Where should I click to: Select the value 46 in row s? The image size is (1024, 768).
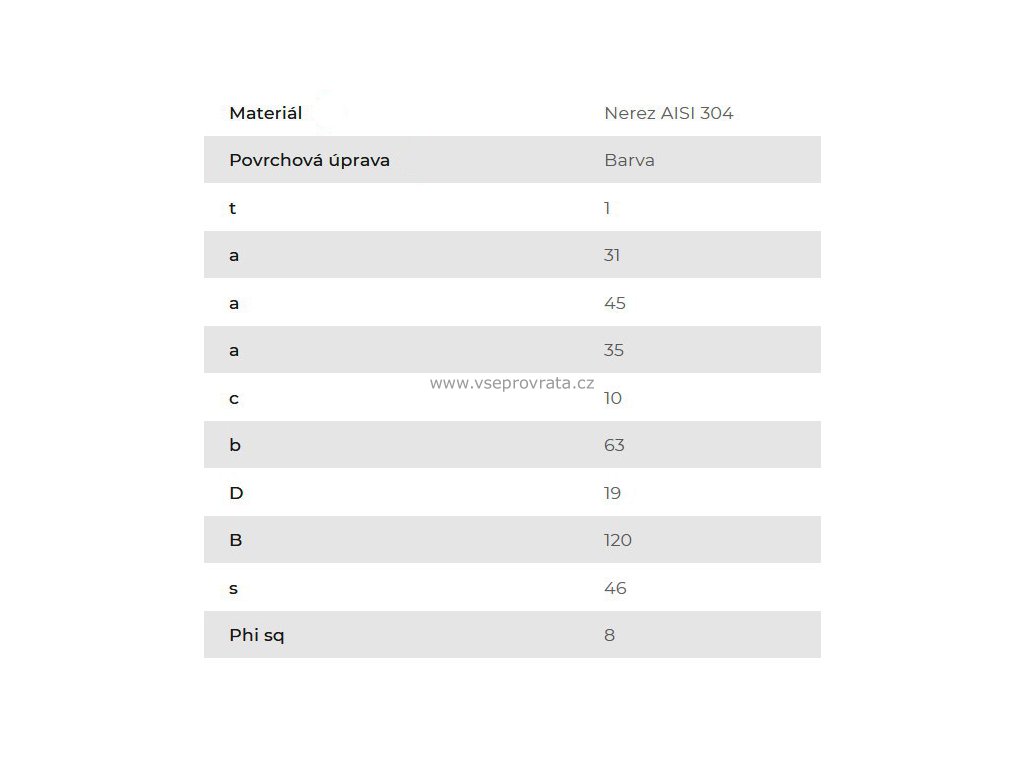615,588
